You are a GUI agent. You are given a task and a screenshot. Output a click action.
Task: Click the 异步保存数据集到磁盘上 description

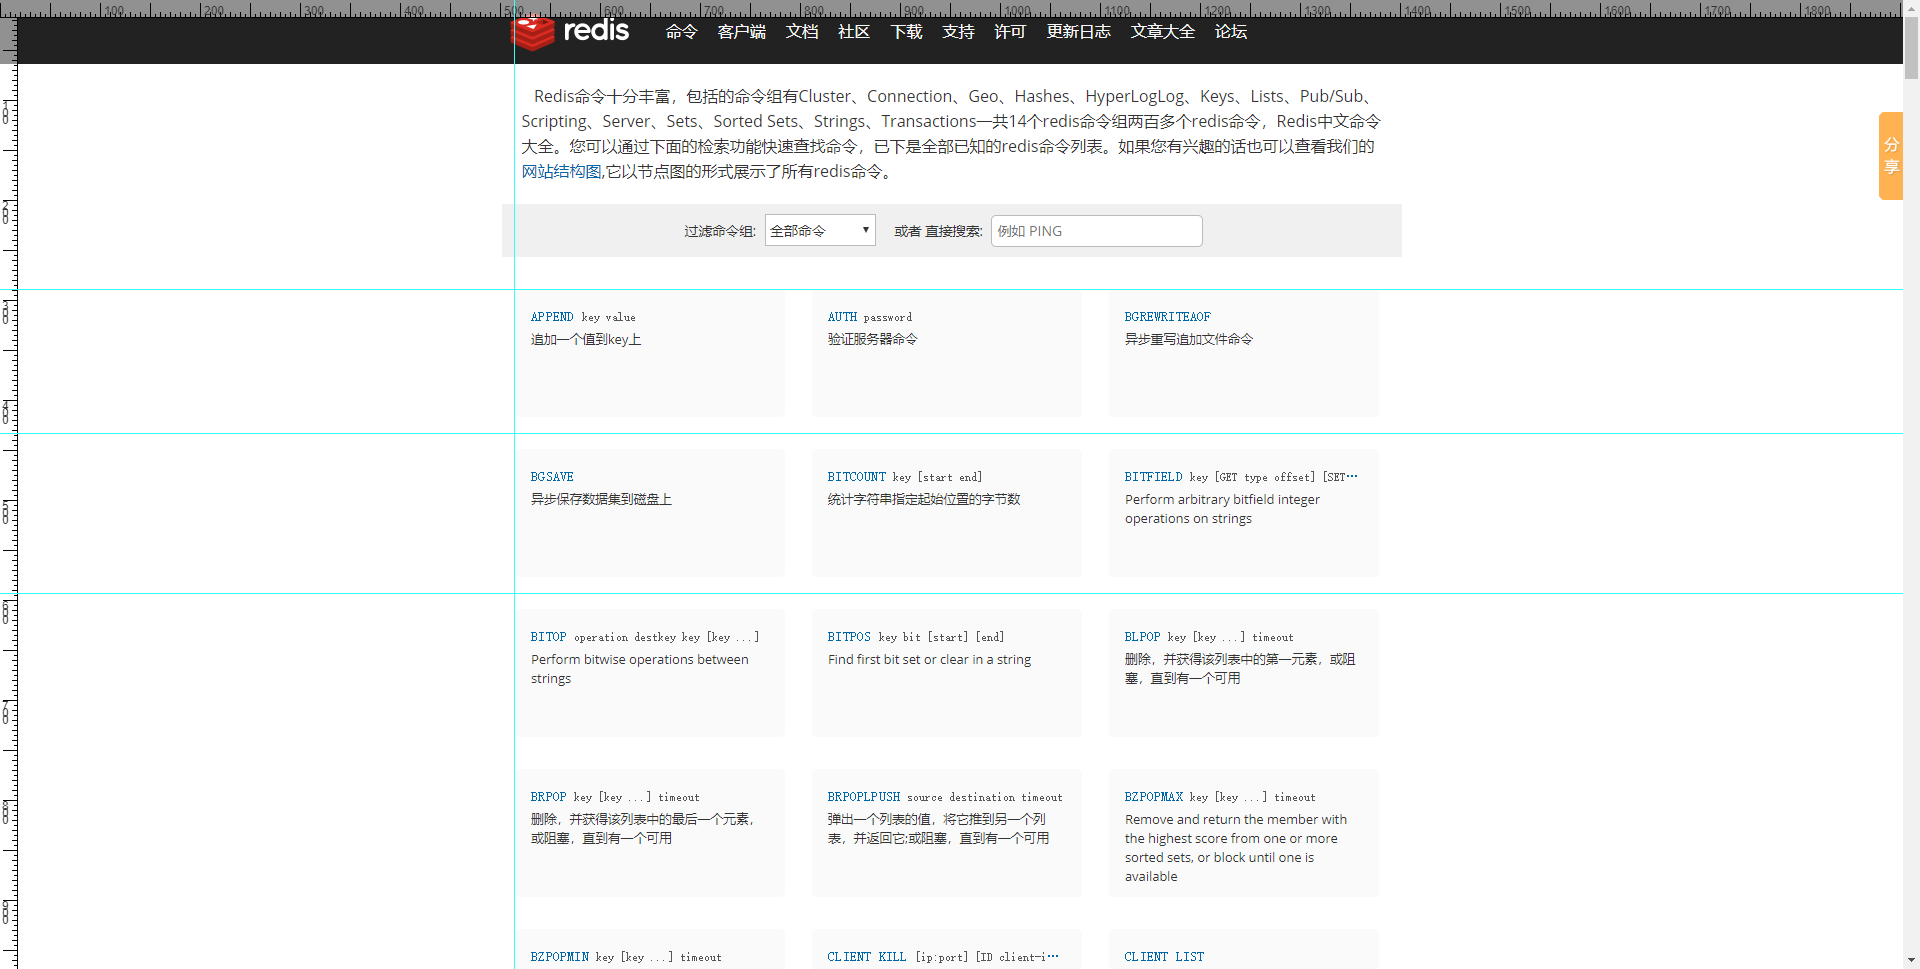pyautogui.click(x=601, y=500)
